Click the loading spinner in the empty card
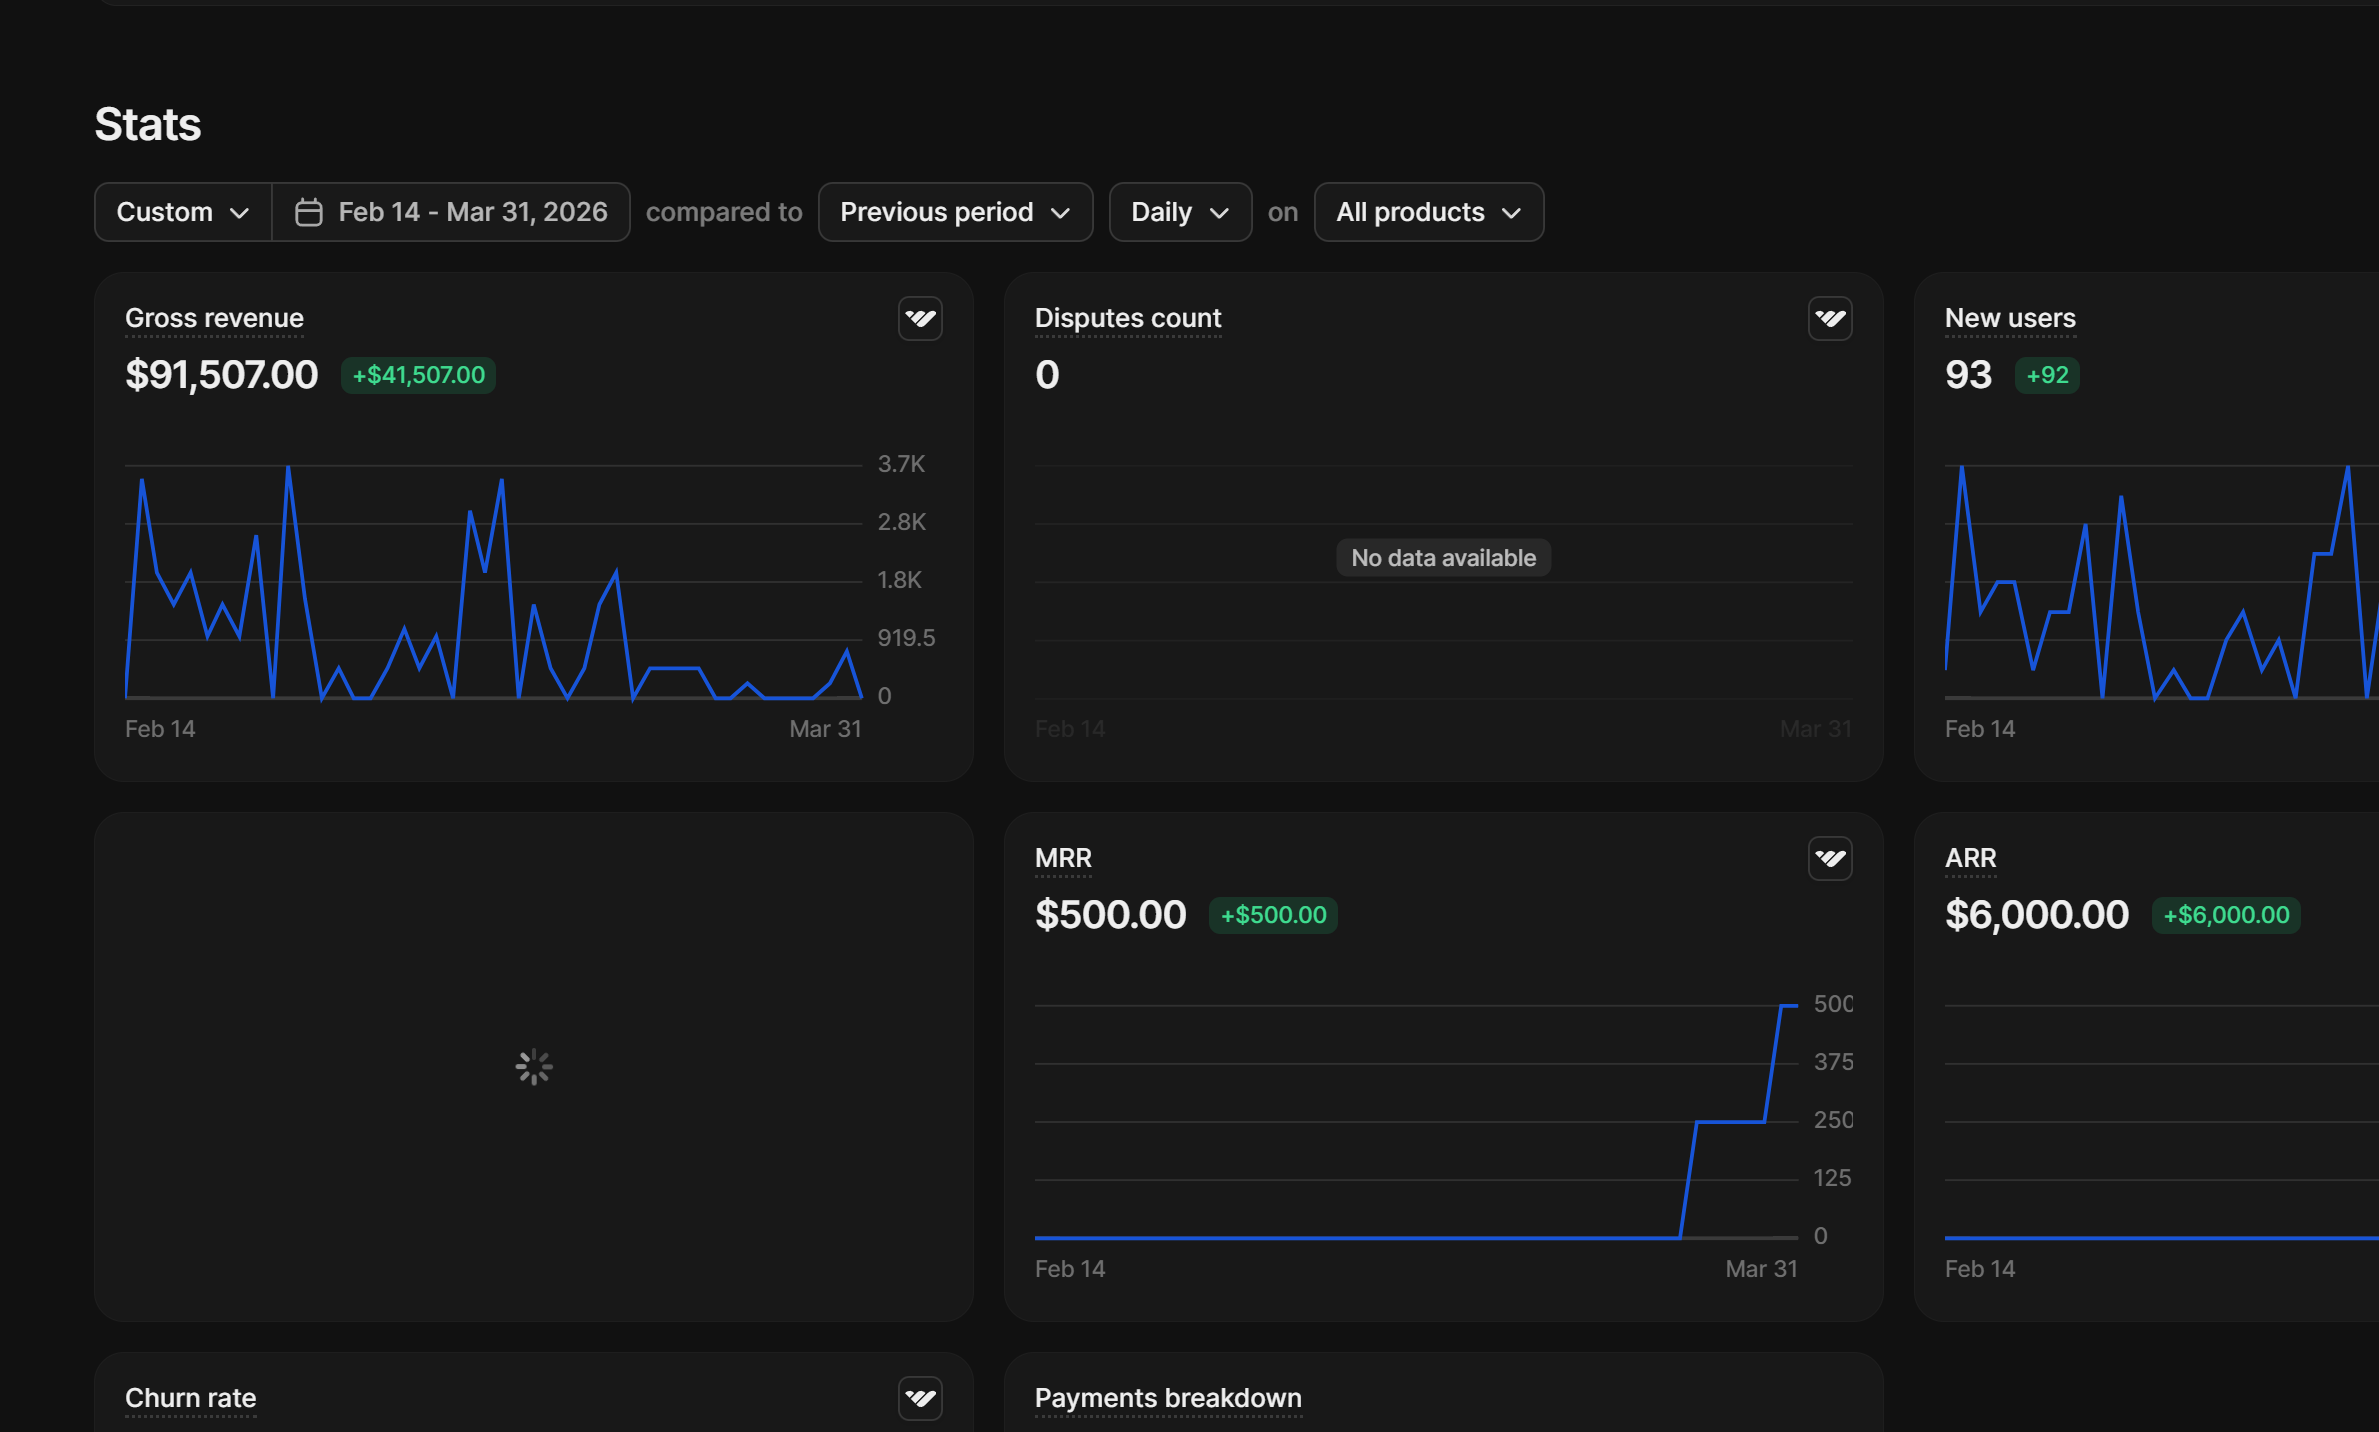The height and width of the screenshot is (1432, 2379). tap(534, 1067)
